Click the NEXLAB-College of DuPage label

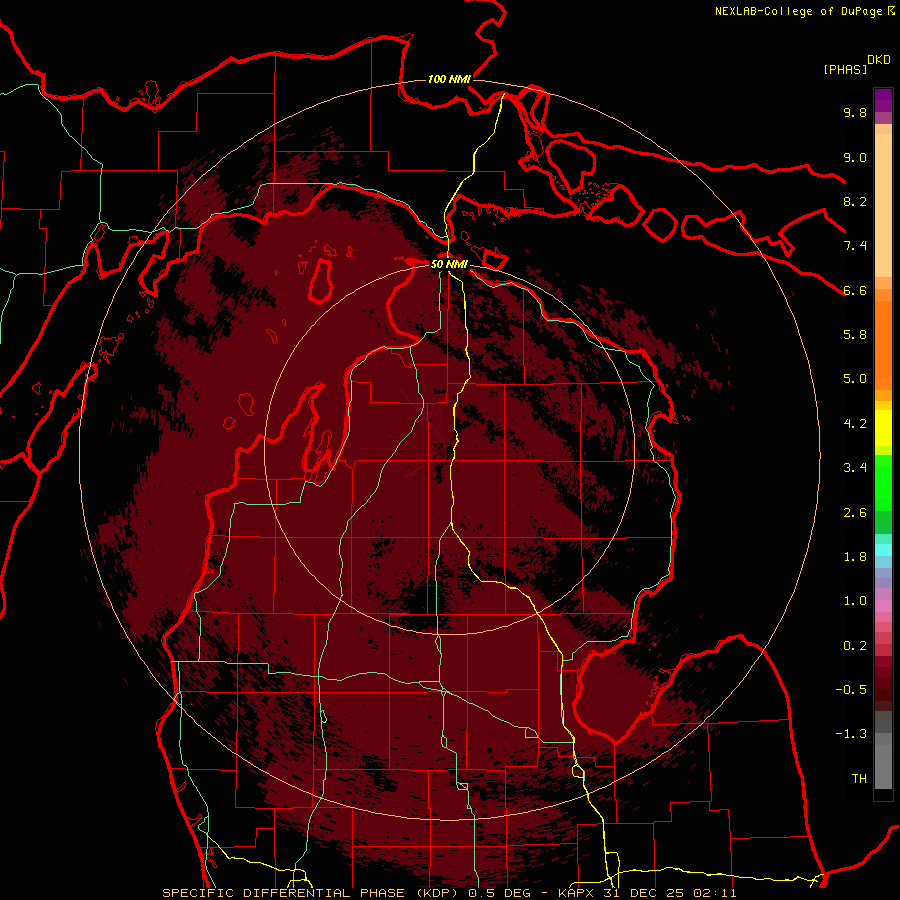tap(798, 11)
